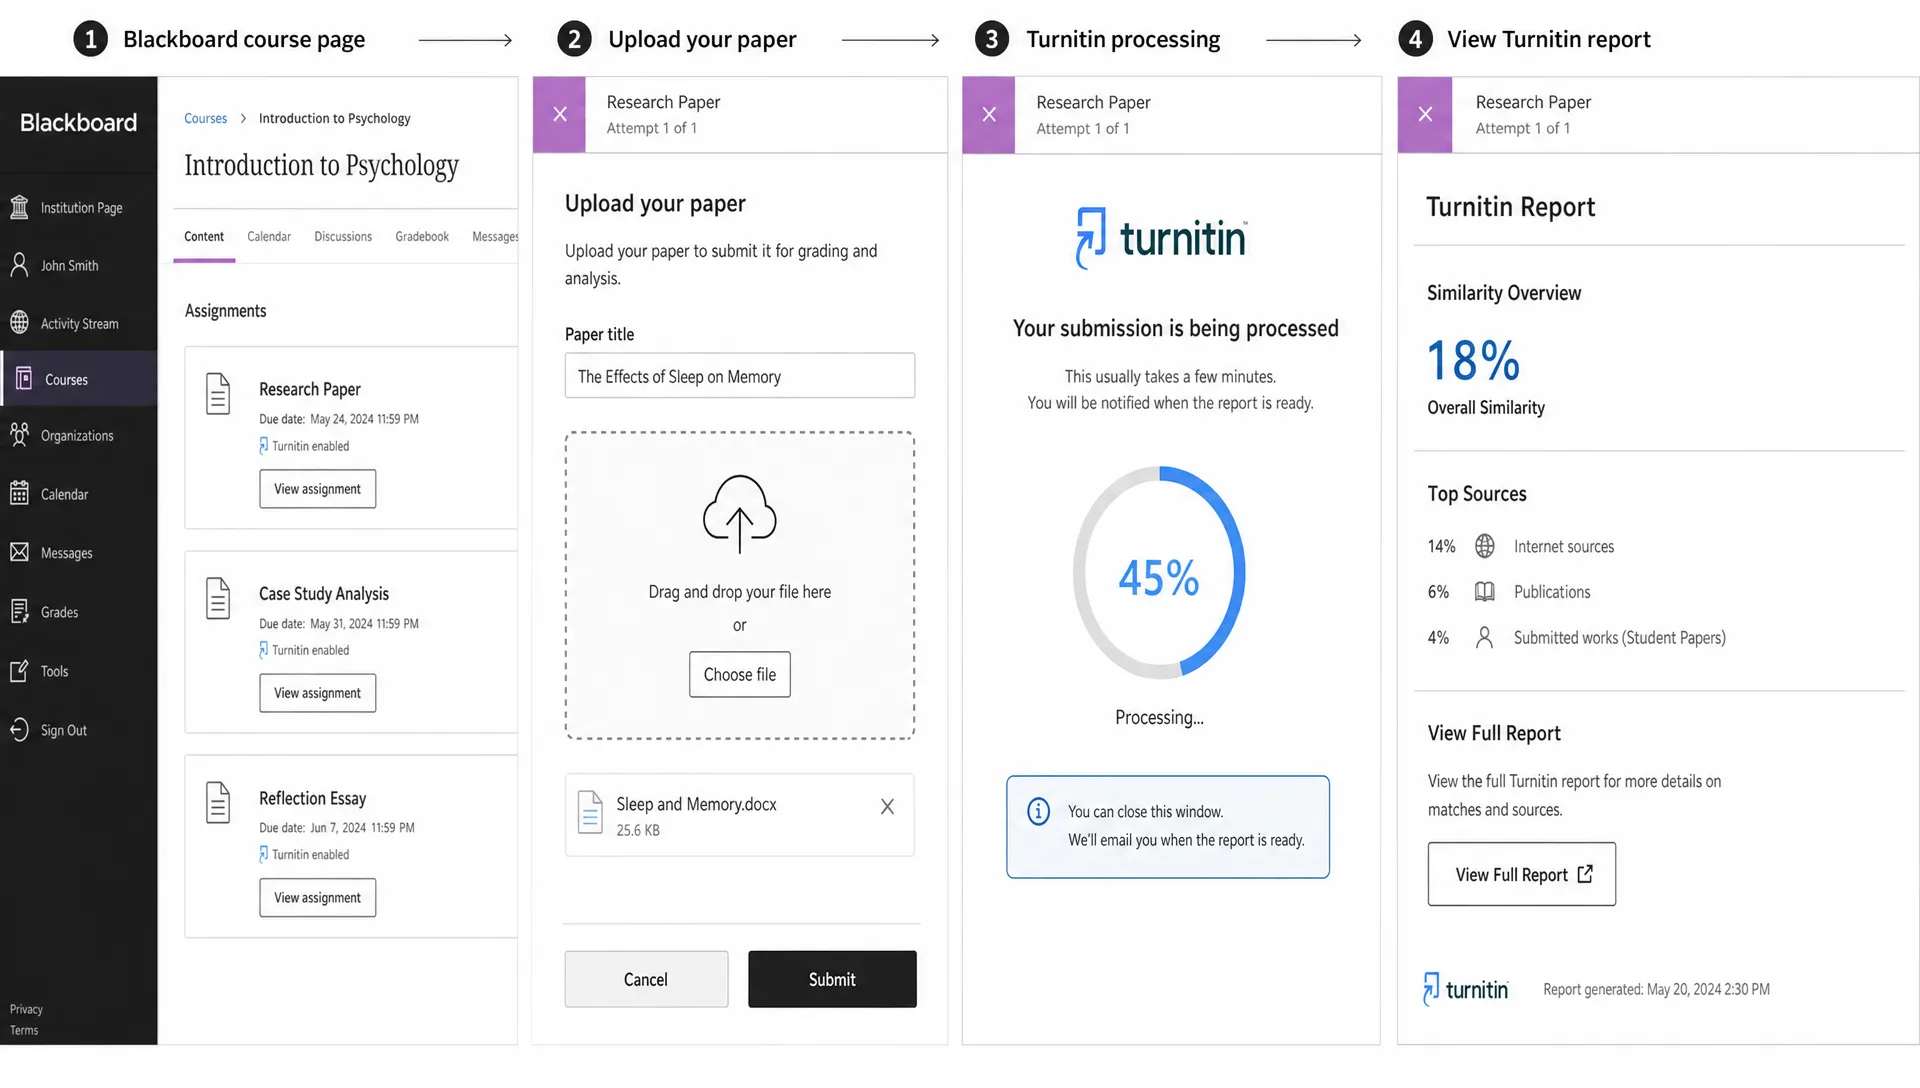Open the Discussions tab
This screenshot has width=1920, height=1088.
coord(343,237)
